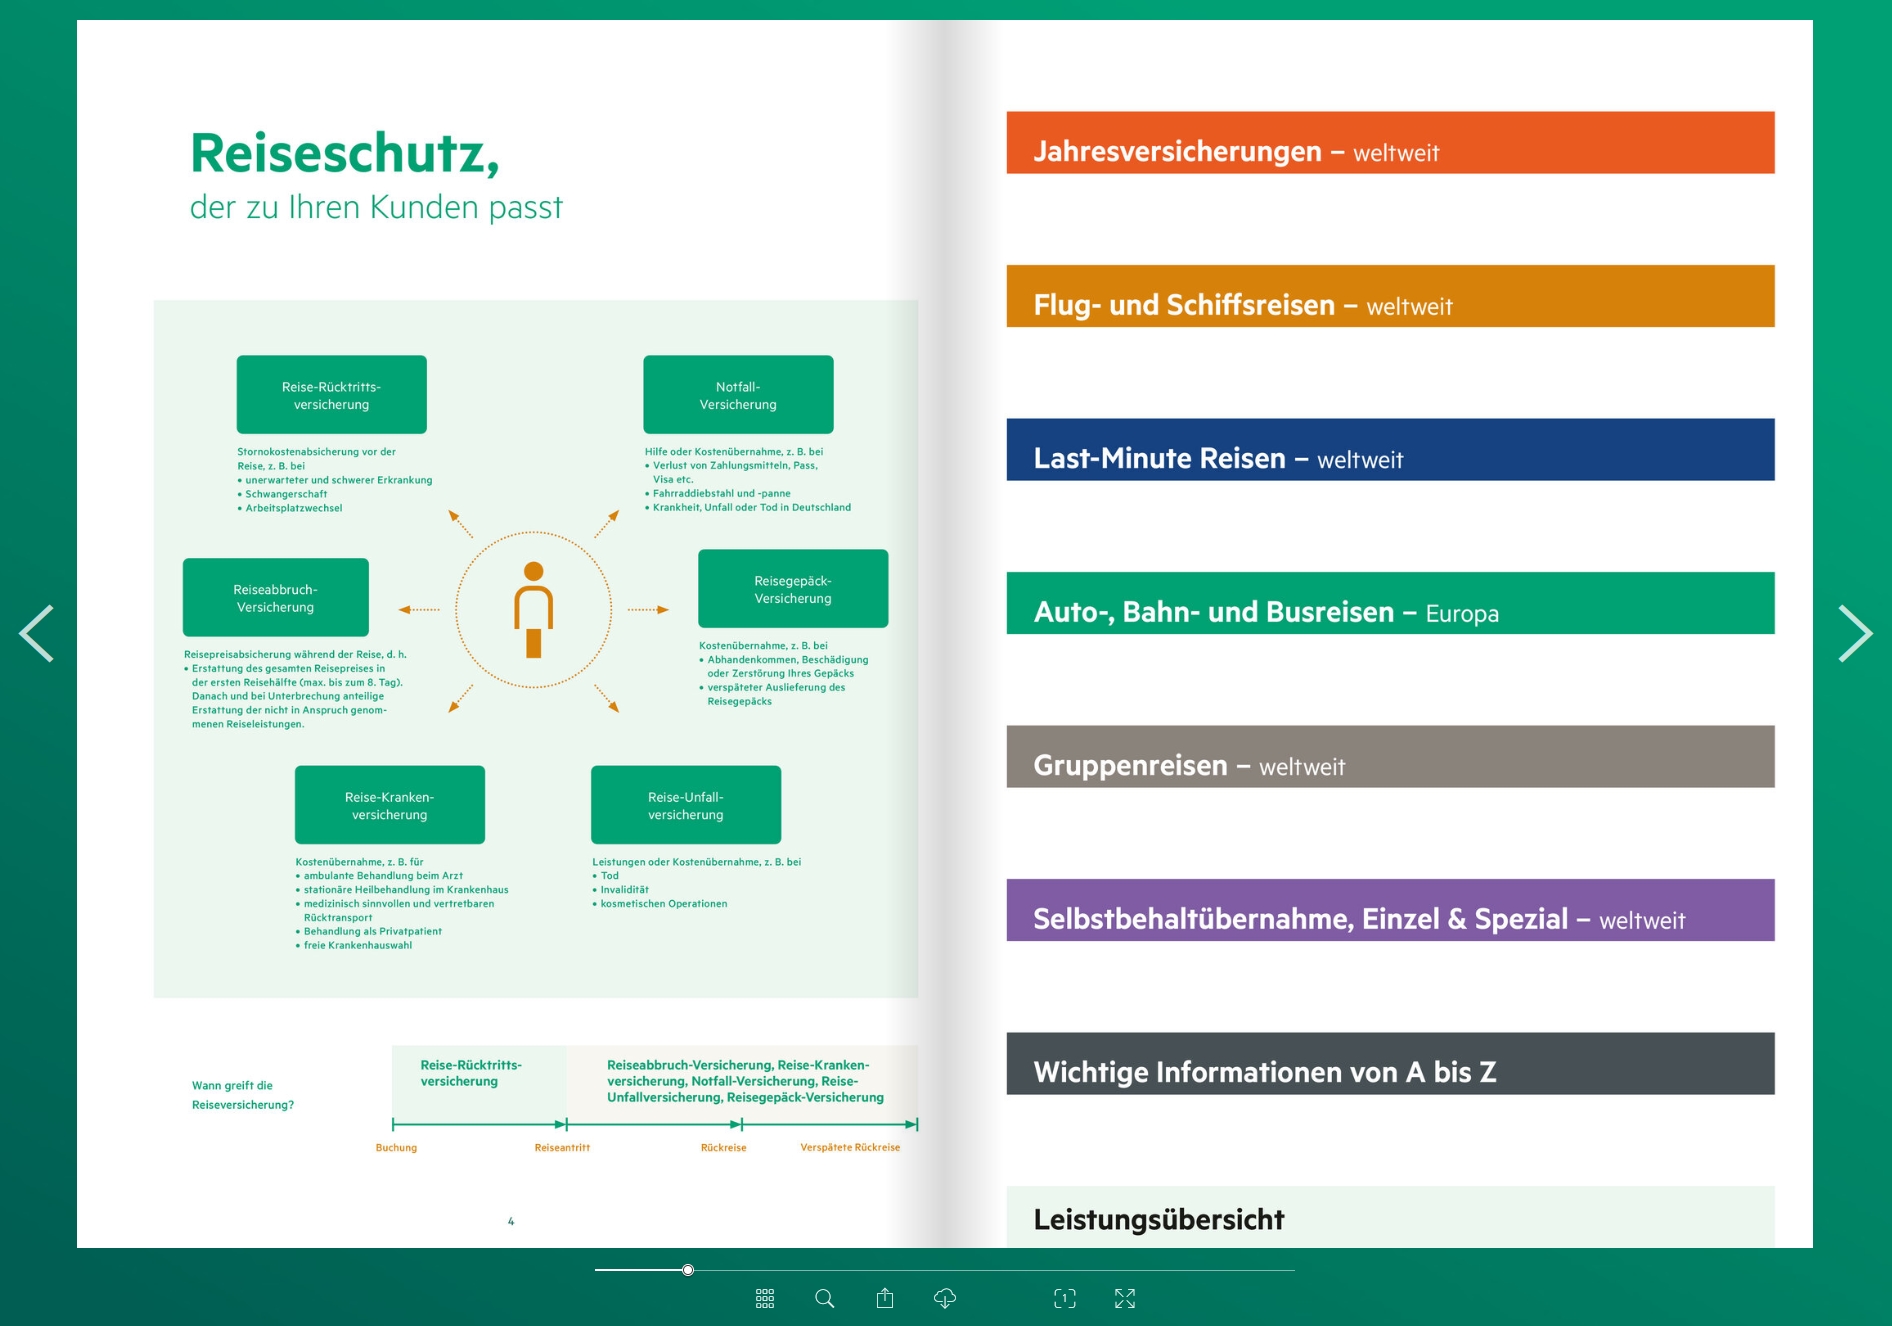Download the brochure via cloud icon
This screenshot has height=1326, width=1892.
945,1298
